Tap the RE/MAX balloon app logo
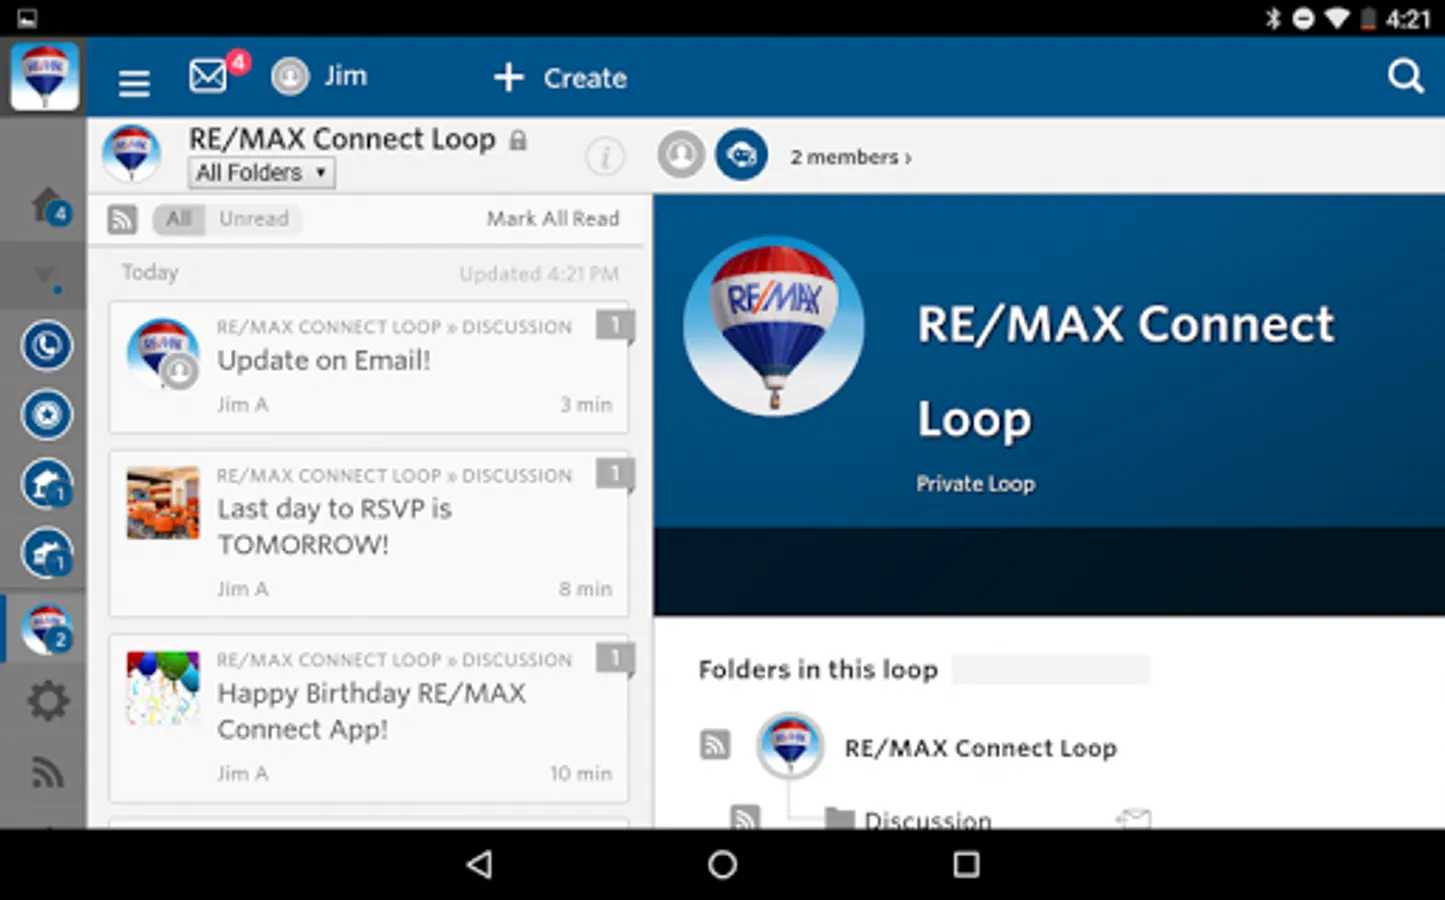The width and height of the screenshot is (1445, 900). pyautogui.click(x=45, y=76)
